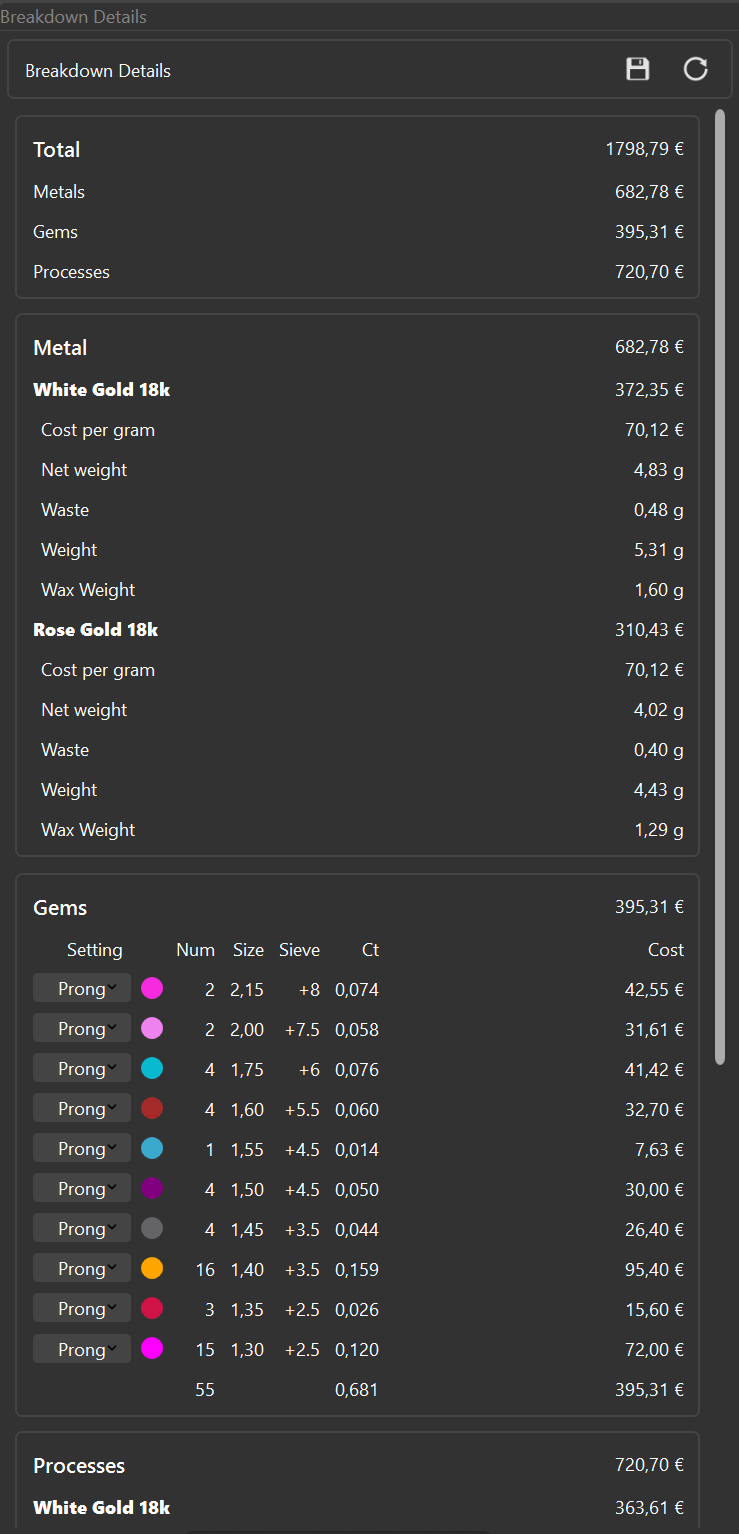739x1534 pixels.
Task: Click the Setting column header in Gems
Action: click(94, 950)
